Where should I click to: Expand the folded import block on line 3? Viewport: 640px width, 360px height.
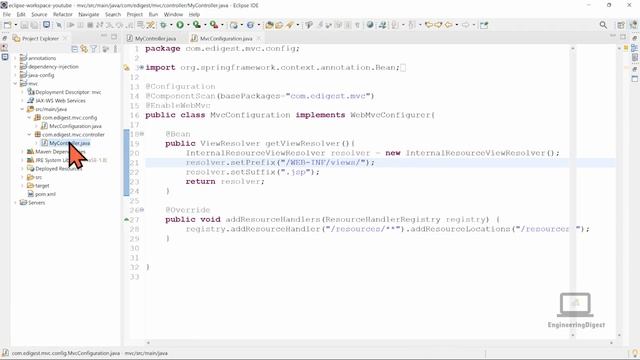click(x=142, y=67)
